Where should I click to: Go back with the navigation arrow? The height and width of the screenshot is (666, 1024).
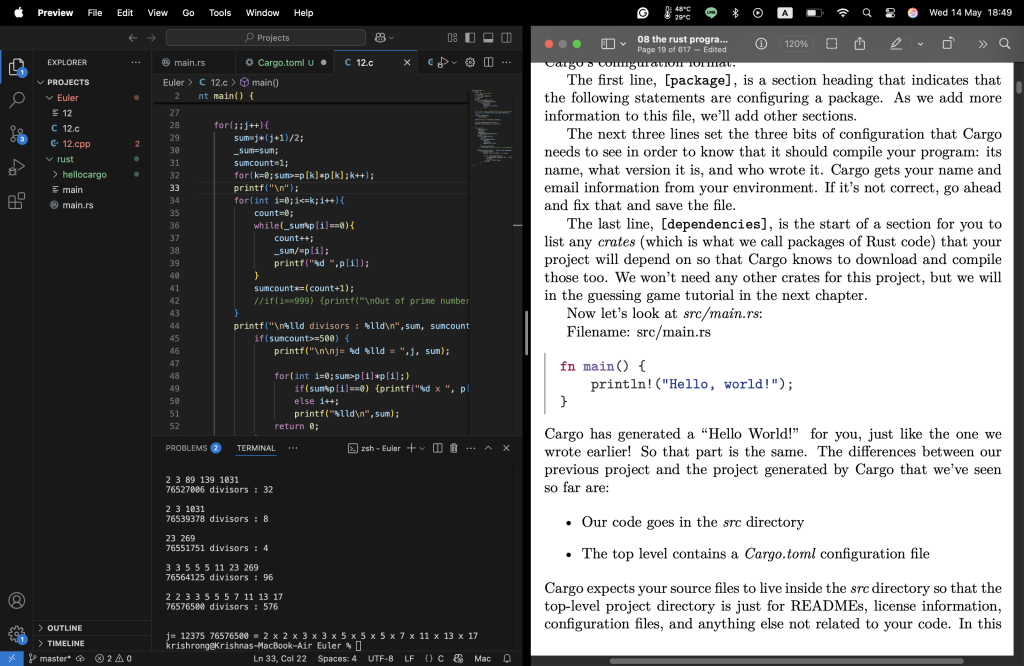coord(133,38)
